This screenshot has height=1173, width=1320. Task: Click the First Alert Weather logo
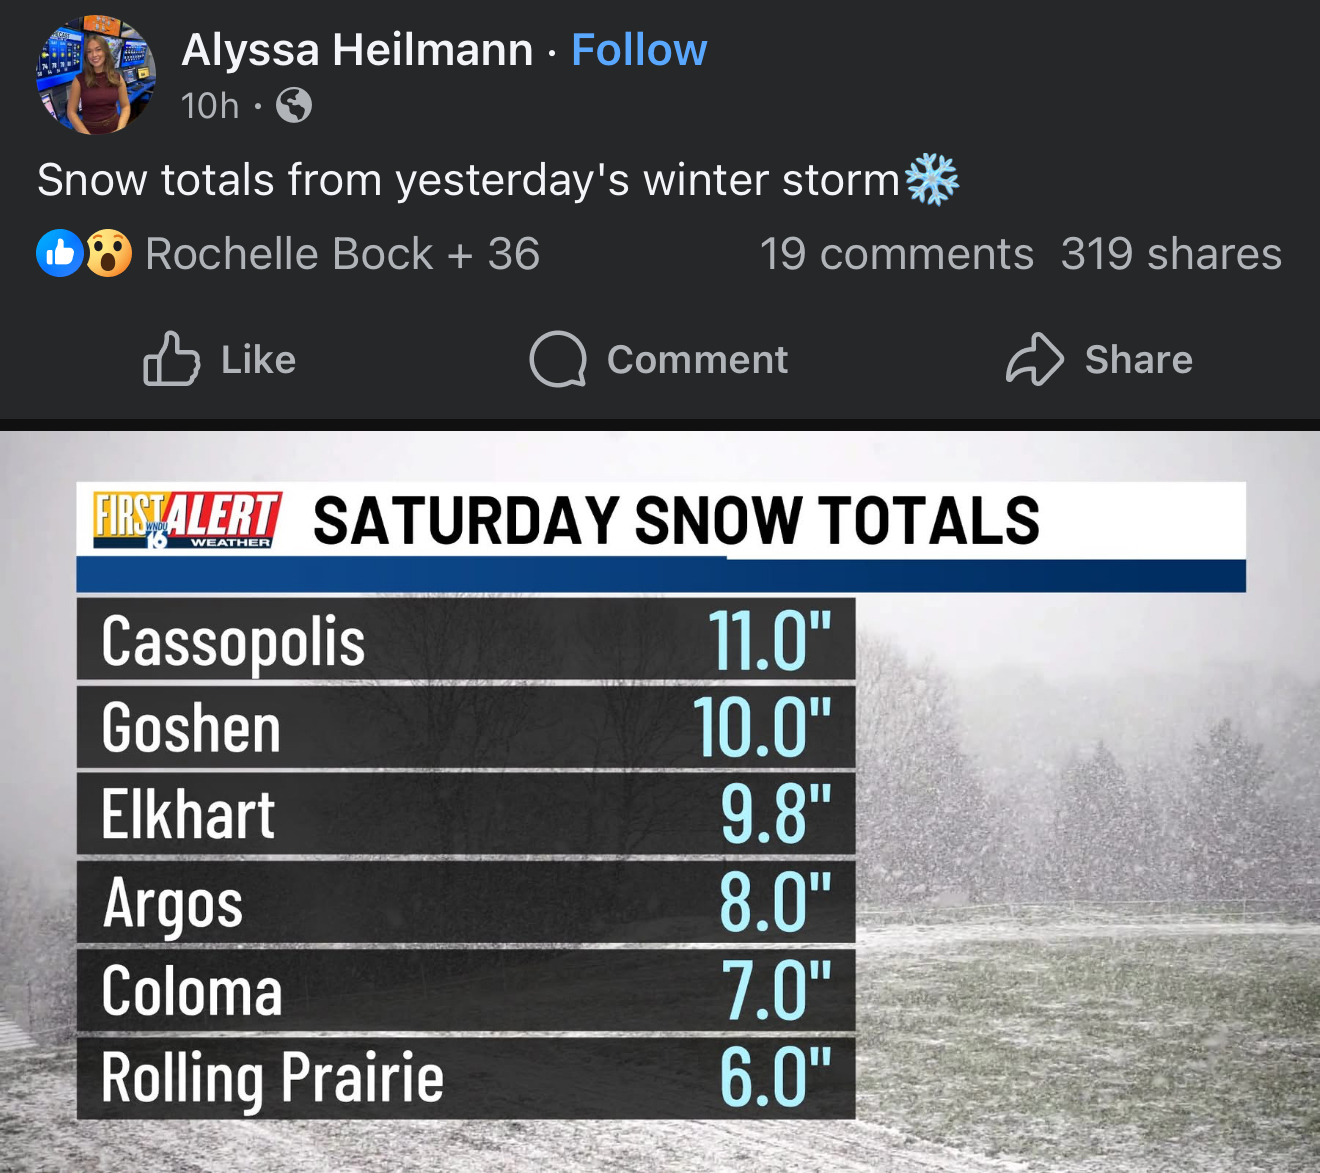coord(187,520)
